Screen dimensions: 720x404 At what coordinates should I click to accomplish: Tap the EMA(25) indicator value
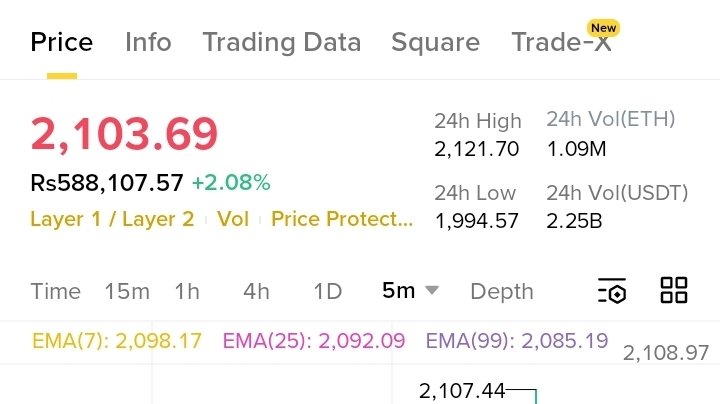pyautogui.click(x=314, y=341)
